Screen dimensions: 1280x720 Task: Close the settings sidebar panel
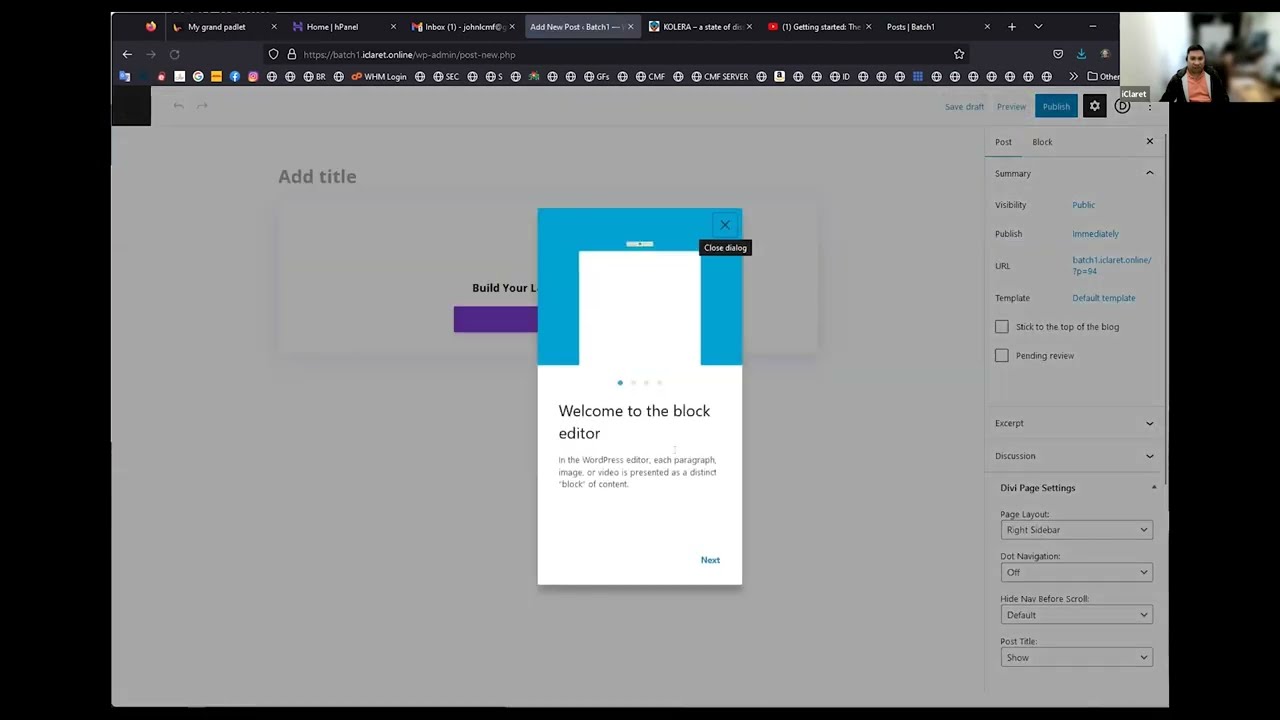coord(1150,141)
